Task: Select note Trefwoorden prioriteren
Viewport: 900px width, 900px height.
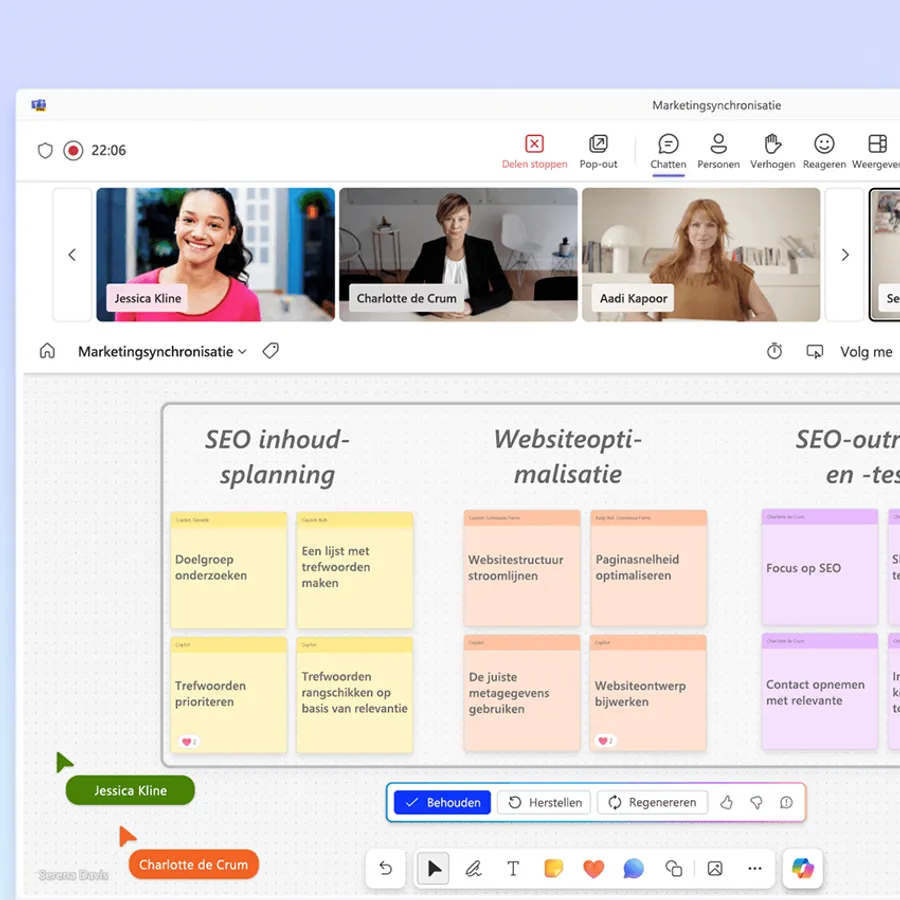Action: [228, 695]
